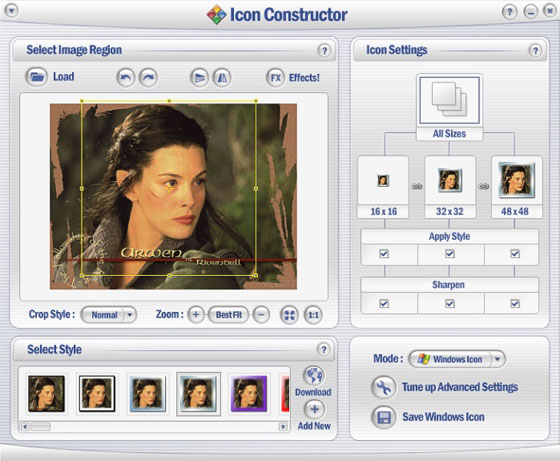Open the Crop Style Normal dropdown

[109, 315]
